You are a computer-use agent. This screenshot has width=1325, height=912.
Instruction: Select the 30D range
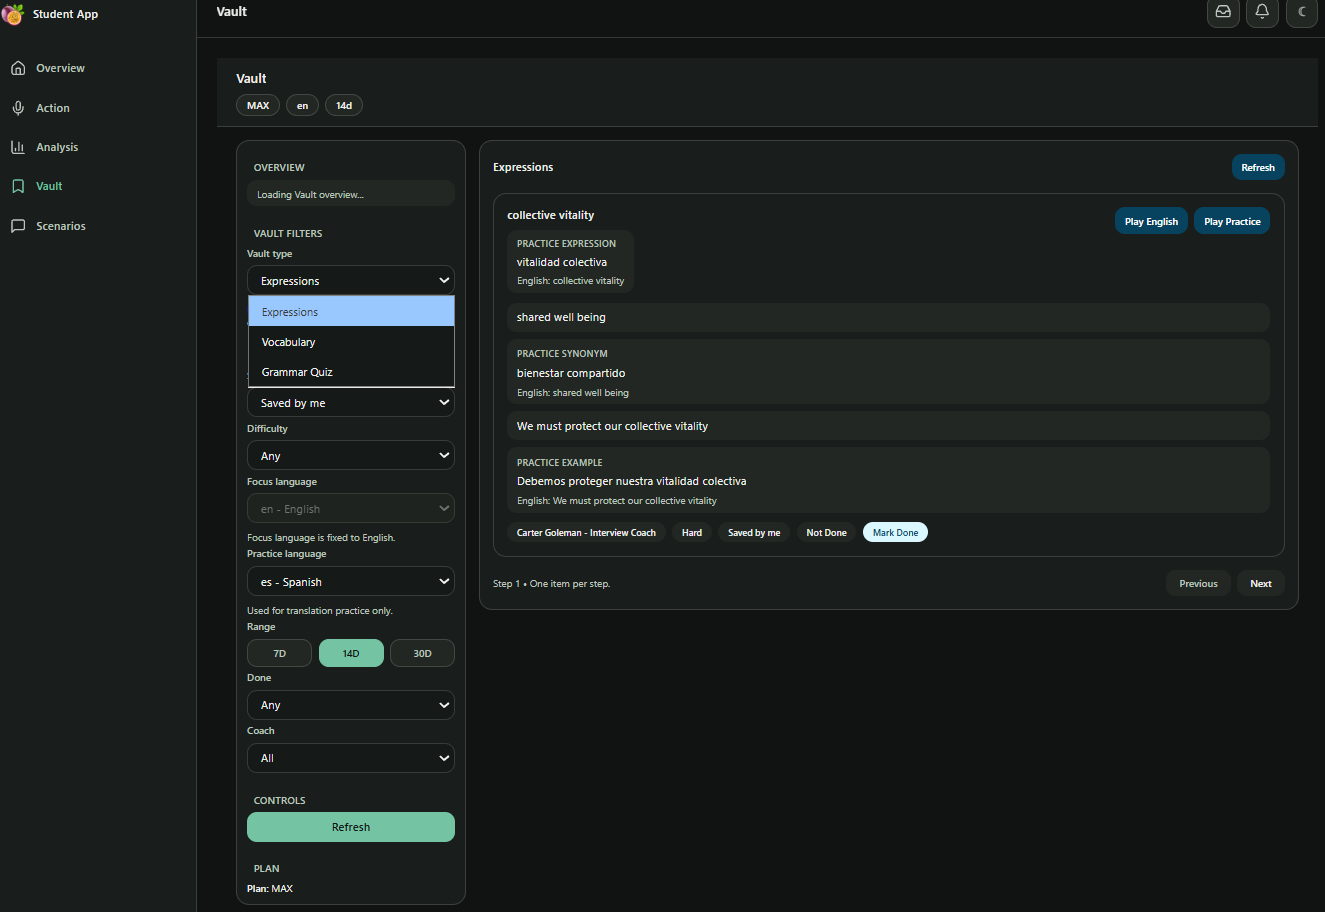pos(422,653)
